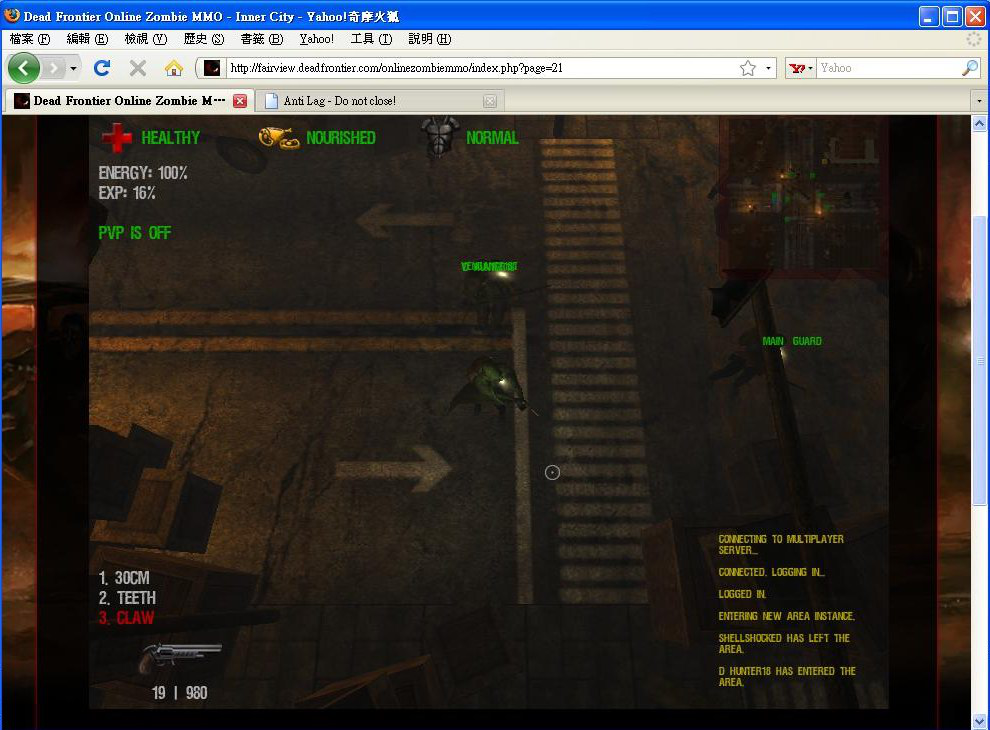Viewport: 990px width, 730px height.
Task: Click the NOURISHED status text
Action: [341, 138]
